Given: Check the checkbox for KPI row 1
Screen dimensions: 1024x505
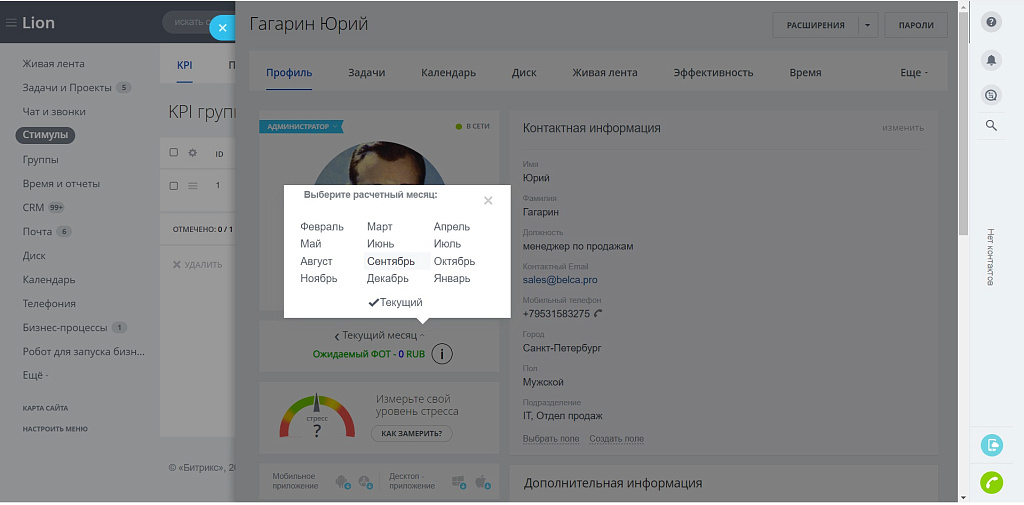Looking at the screenshot, I should pyautogui.click(x=174, y=185).
